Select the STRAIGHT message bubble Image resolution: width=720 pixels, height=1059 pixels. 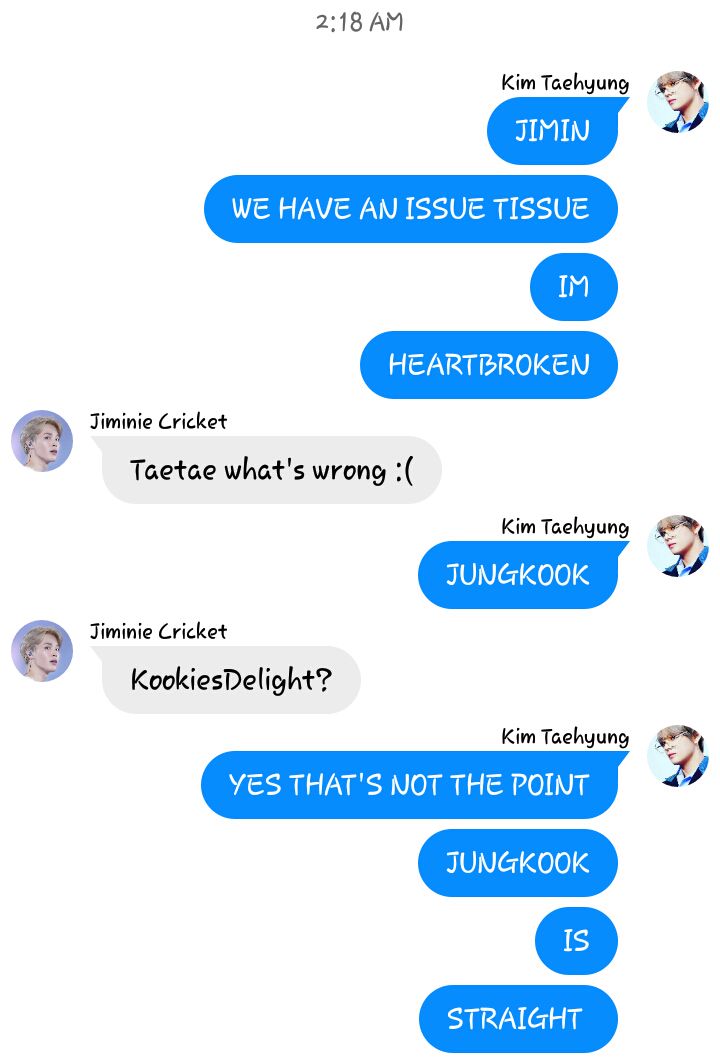518,1018
